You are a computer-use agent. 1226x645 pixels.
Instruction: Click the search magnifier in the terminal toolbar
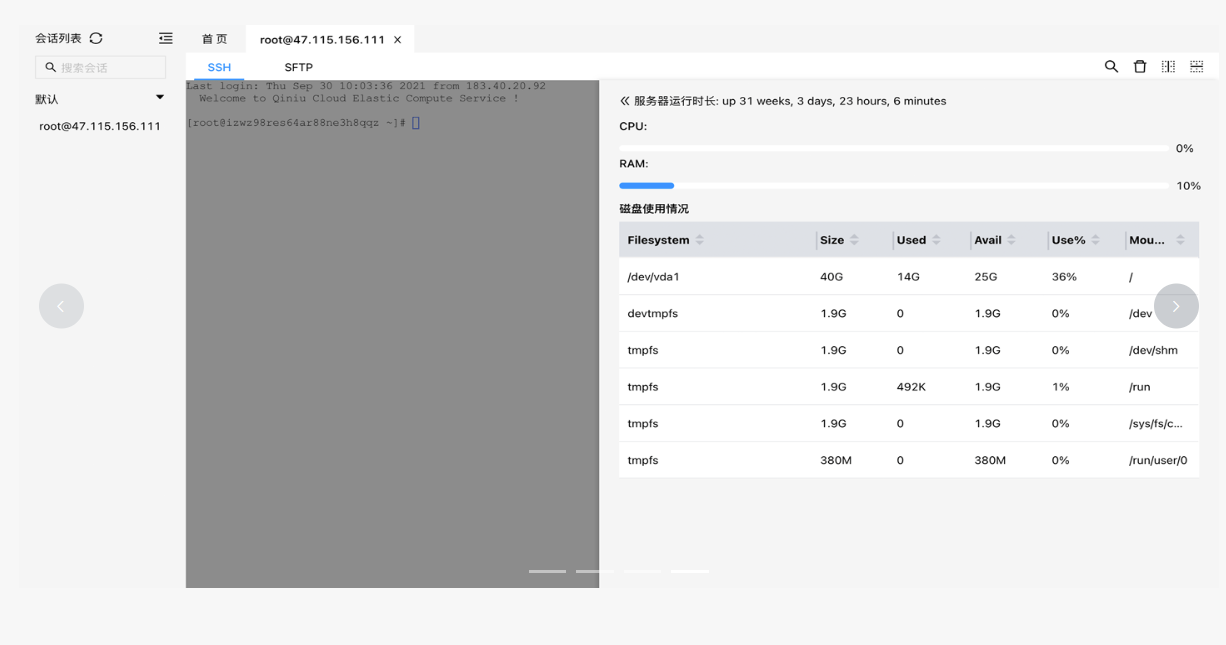1111,66
